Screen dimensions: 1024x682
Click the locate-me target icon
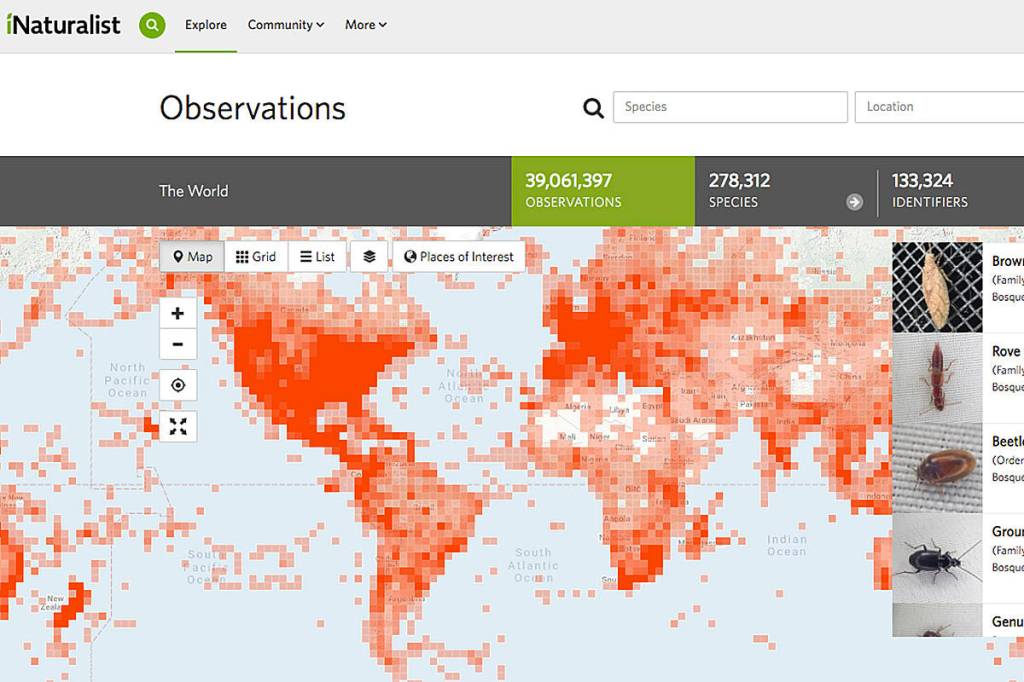(178, 386)
